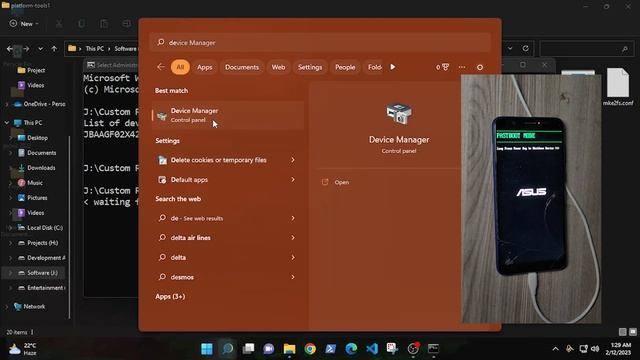Open Task View from taskbar
This screenshot has width=640, height=360.
248,349
